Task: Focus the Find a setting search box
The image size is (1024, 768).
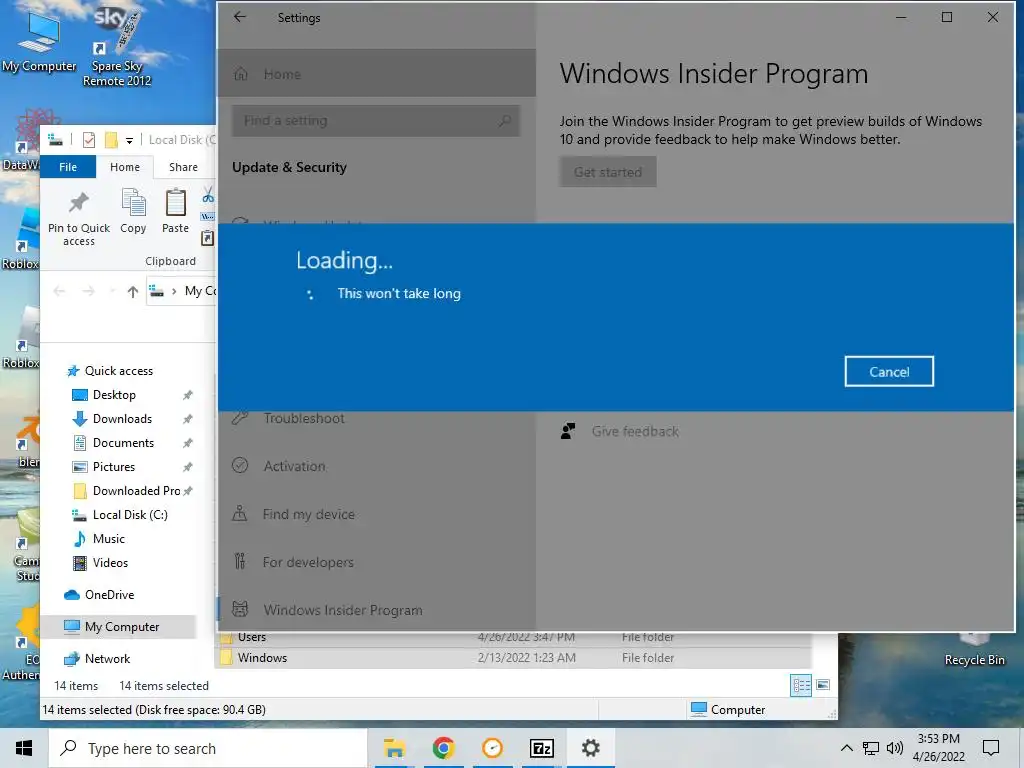Action: [x=376, y=121]
